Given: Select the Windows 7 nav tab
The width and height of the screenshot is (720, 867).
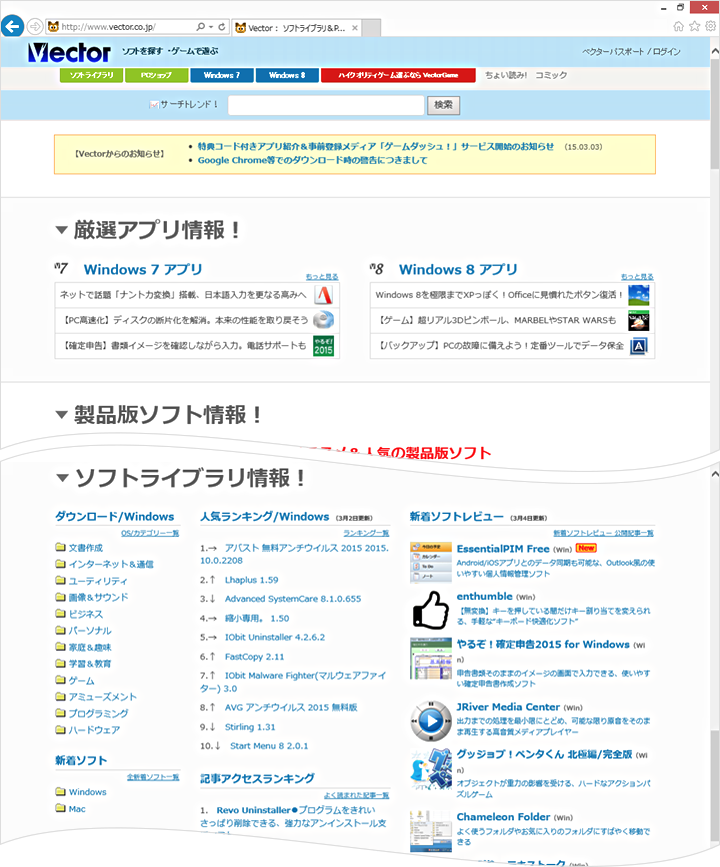Looking at the screenshot, I should click(x=222, y=75).
